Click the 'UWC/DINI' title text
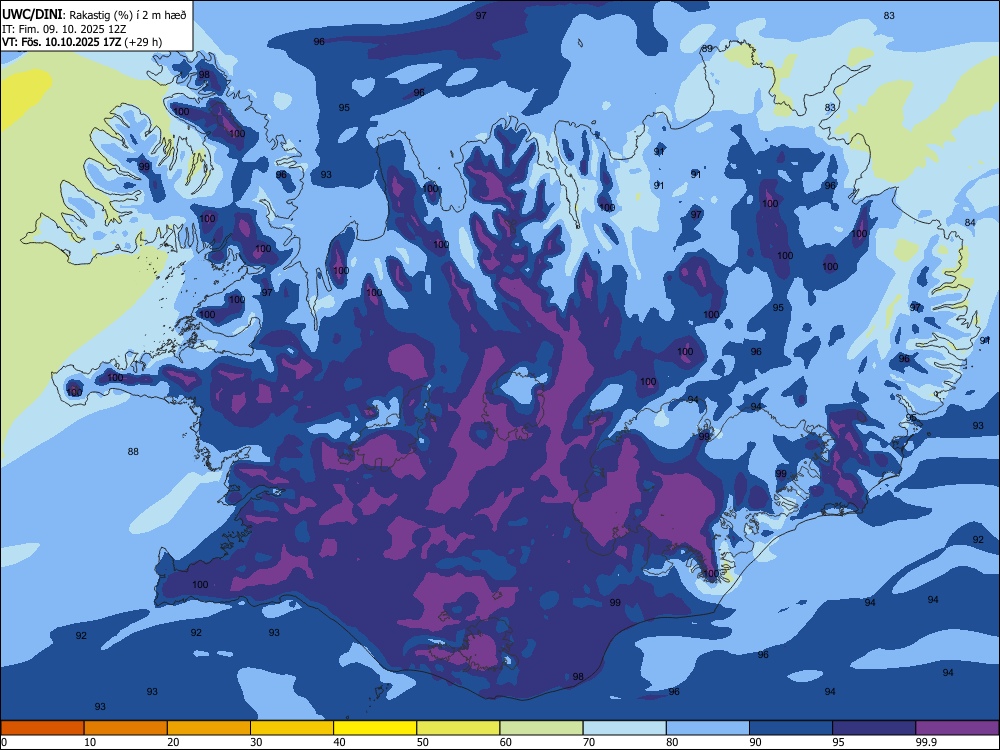The height and width of the screenshot is (750, 1000). click(x=32, y=14)
